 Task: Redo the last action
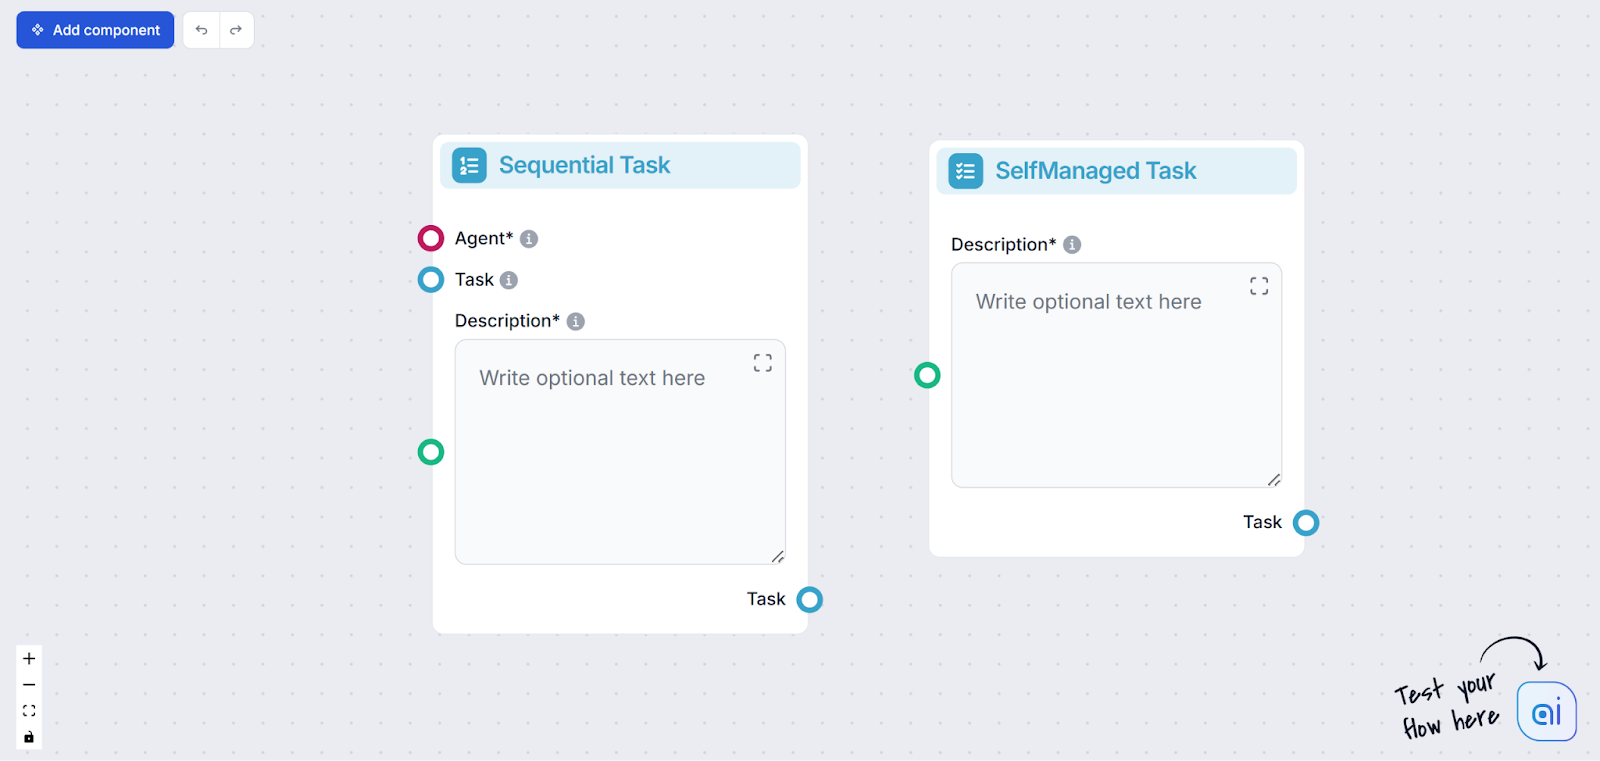(x=236, y=30)
